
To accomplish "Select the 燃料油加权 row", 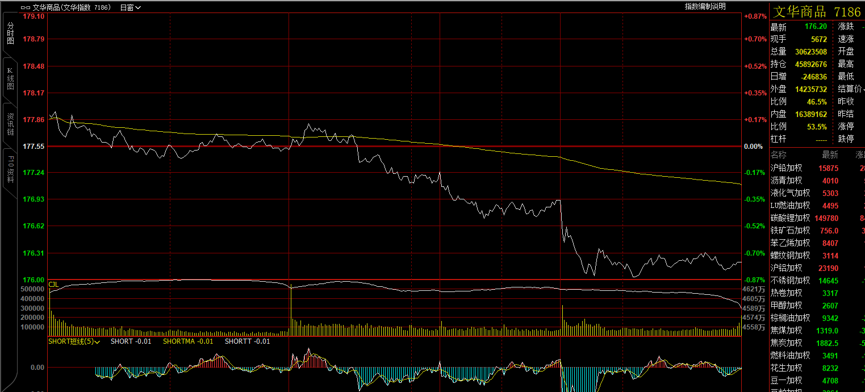I will pyautogui.click(x=818, y=356).
